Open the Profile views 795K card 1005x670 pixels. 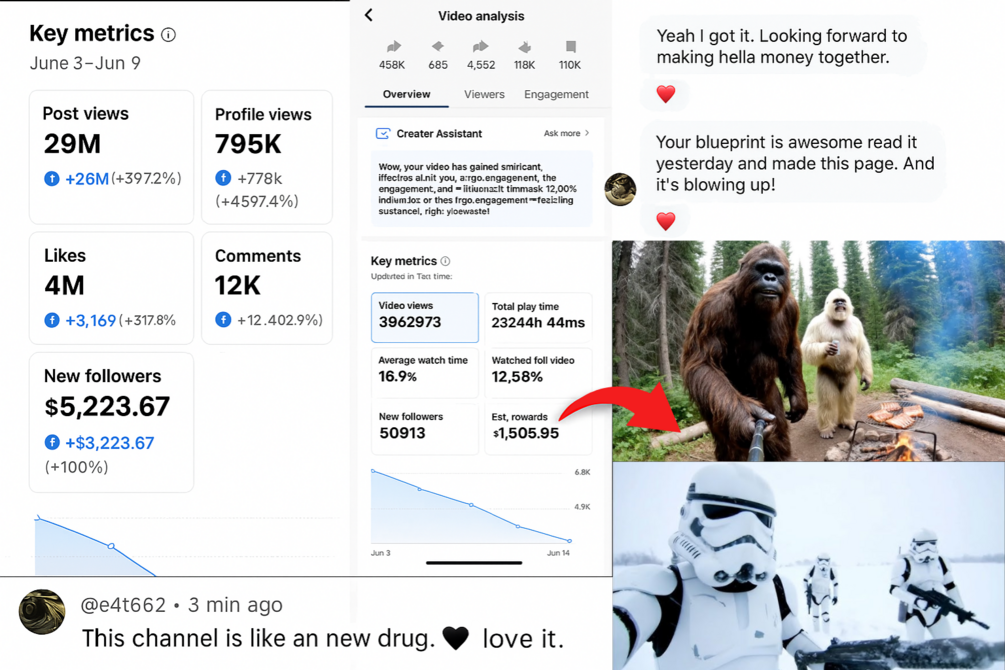click(267, 157)
